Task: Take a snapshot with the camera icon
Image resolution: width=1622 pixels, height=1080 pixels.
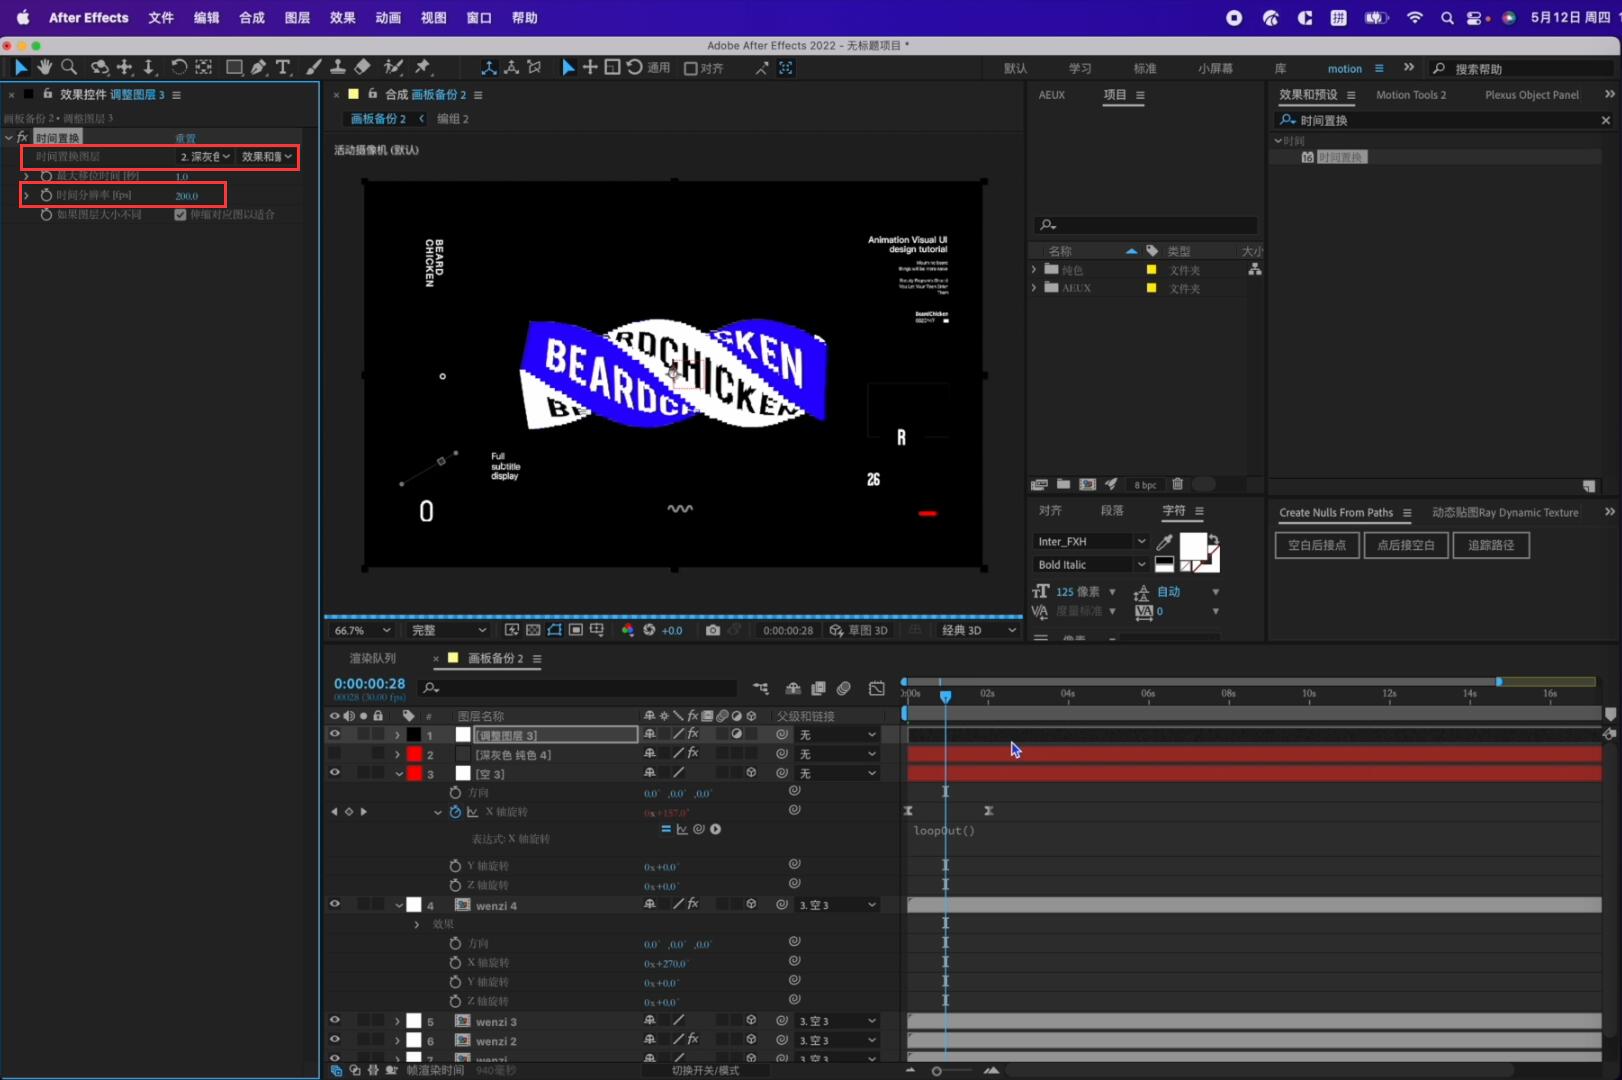Action: coord(712,630)
